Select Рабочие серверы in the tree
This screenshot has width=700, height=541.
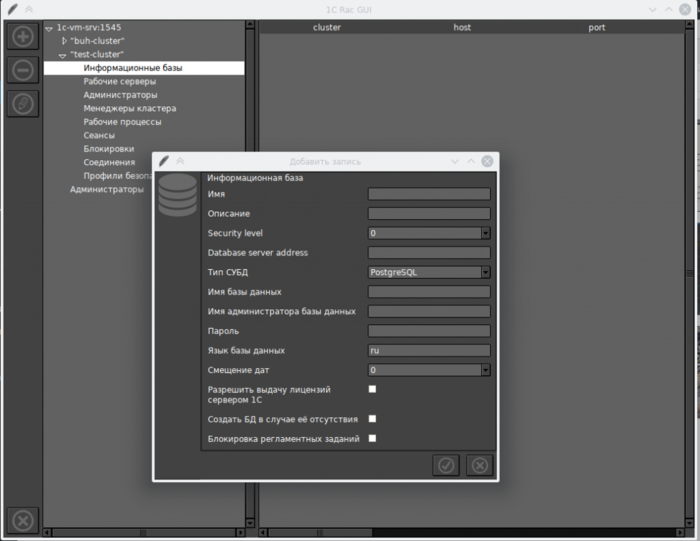point(120,81)
